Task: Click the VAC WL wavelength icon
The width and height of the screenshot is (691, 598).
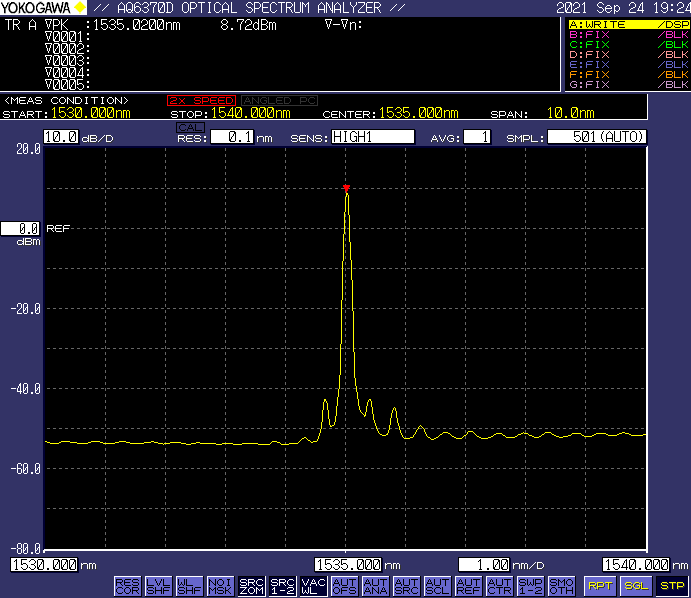Action: [314, 585]
